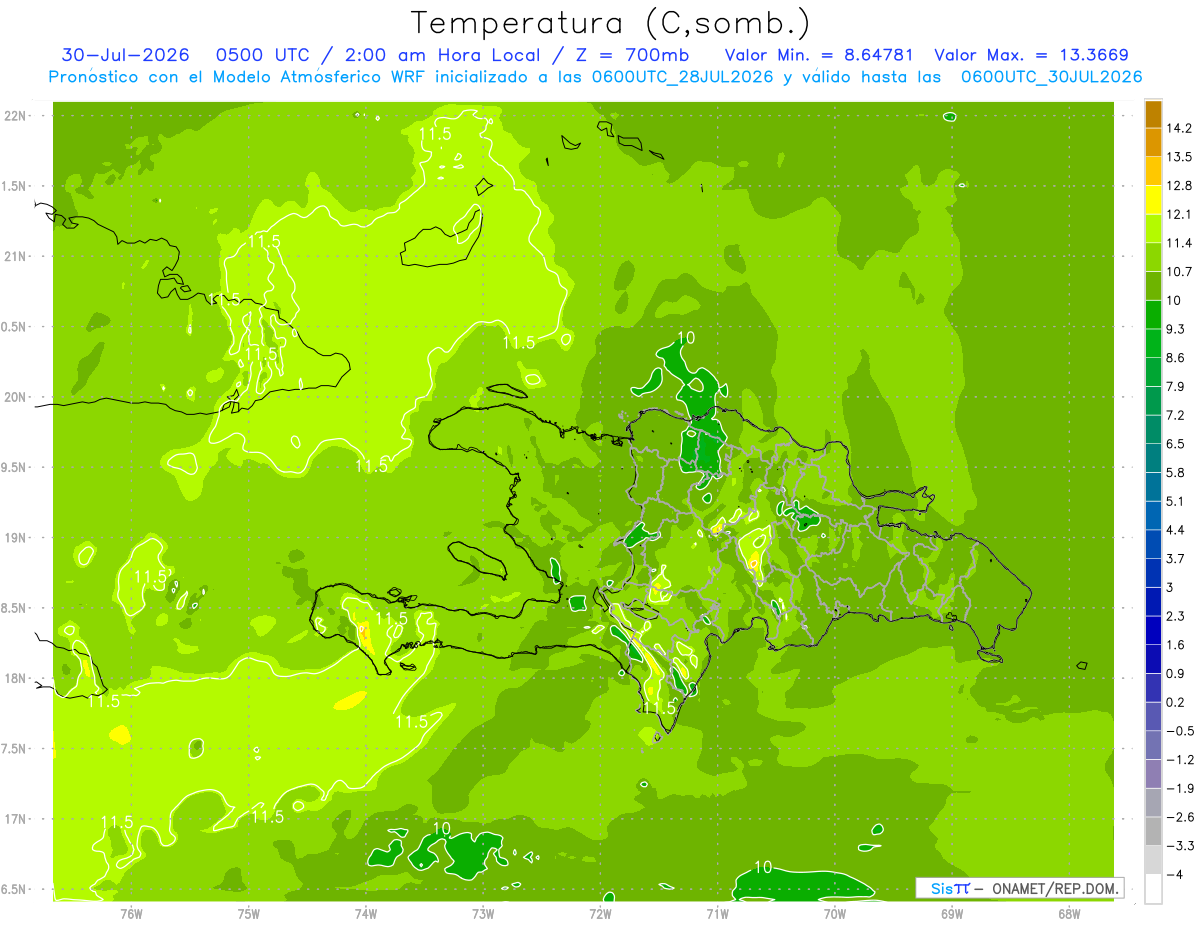Click the 70W longitude axis label
This screenshot has height=927, width=1200.
point(835,914)
